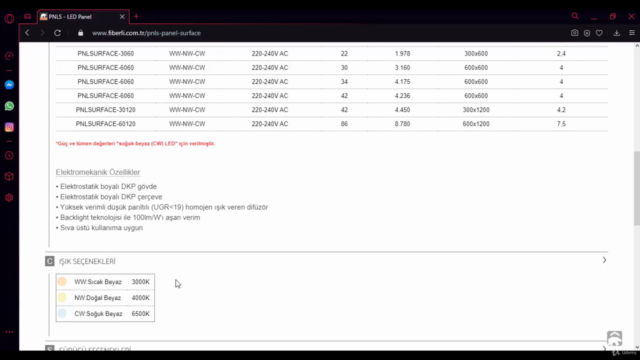Click the 1.978 lumen value
Viewport: 640px width, 360px height.
point(402,53)
